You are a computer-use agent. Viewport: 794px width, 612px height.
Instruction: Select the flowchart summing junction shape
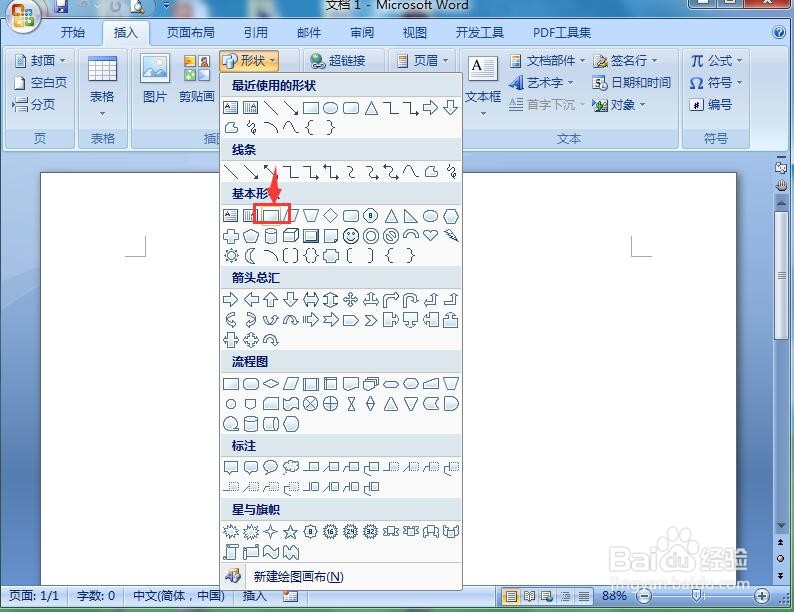[310, 404]
